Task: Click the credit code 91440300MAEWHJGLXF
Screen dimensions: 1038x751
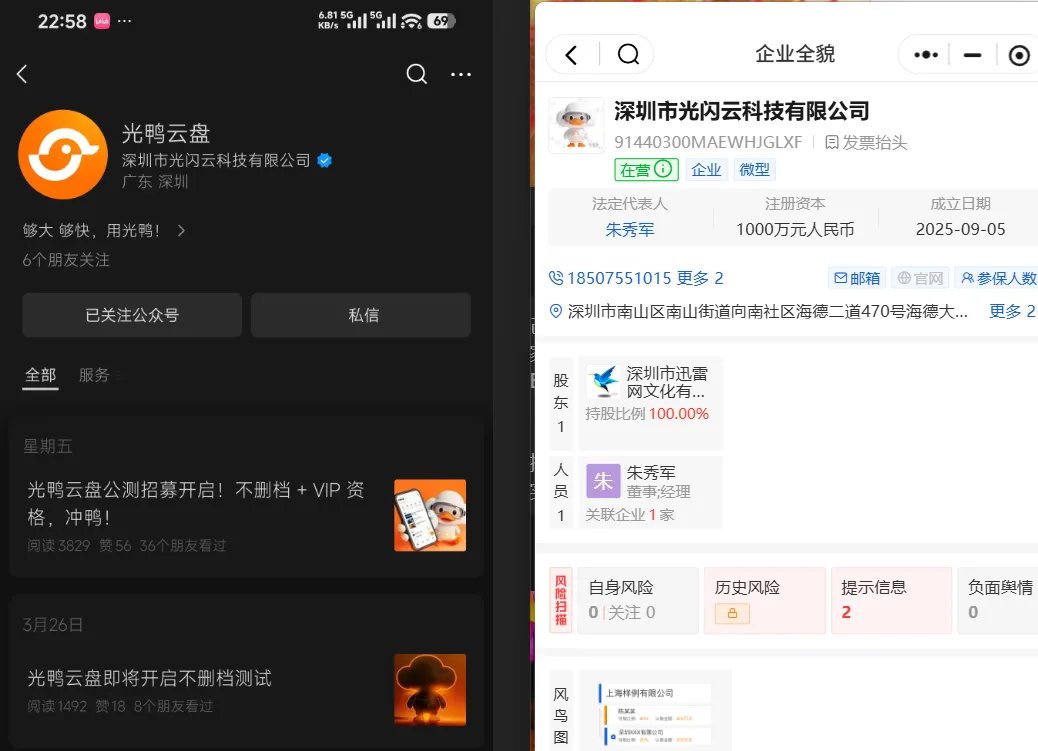Action: coord(708,142)
